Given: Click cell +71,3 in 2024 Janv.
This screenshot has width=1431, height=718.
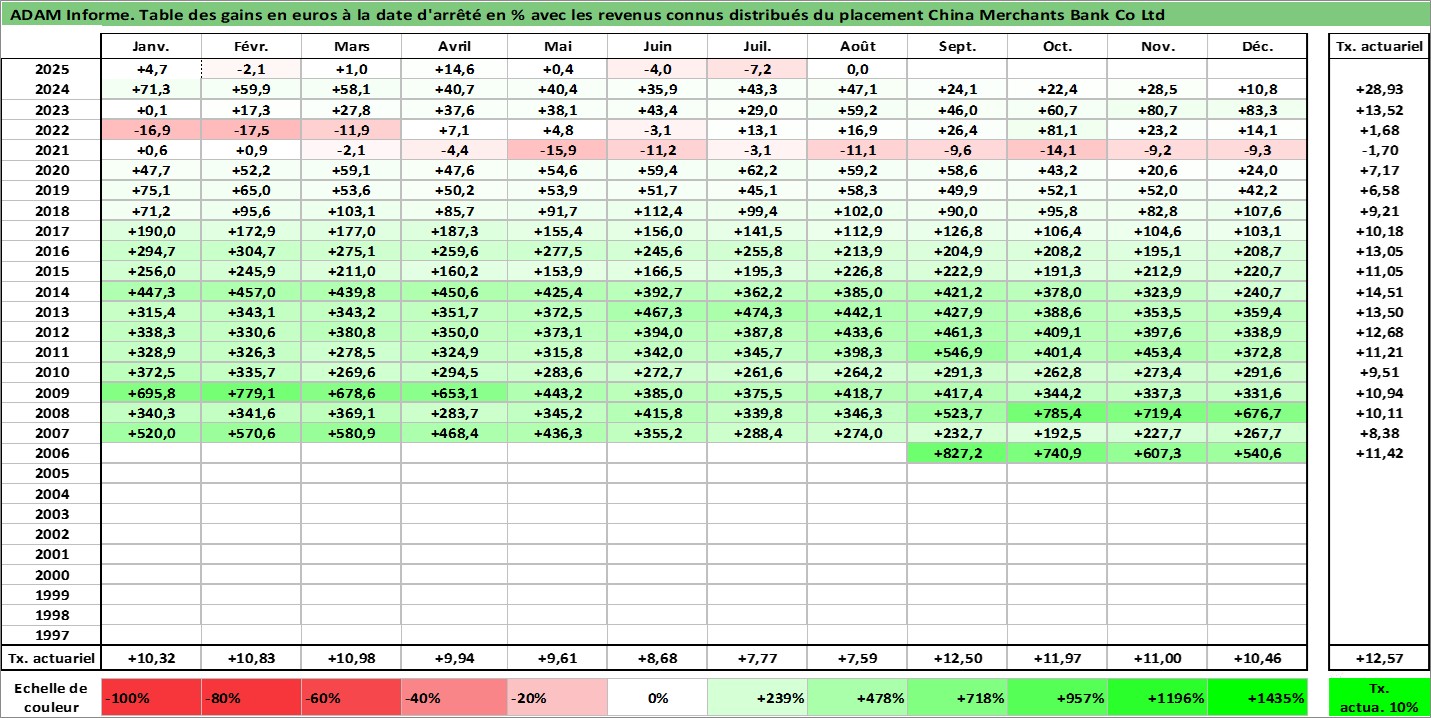Looking at the screenshot, I should [152, 89].
